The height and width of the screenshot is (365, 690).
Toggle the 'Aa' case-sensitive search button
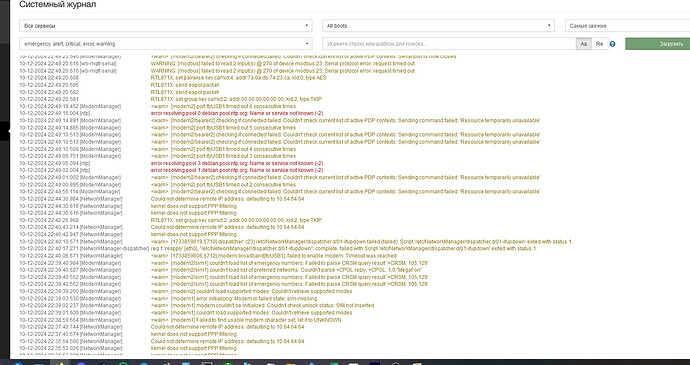[x=584, y=44]
